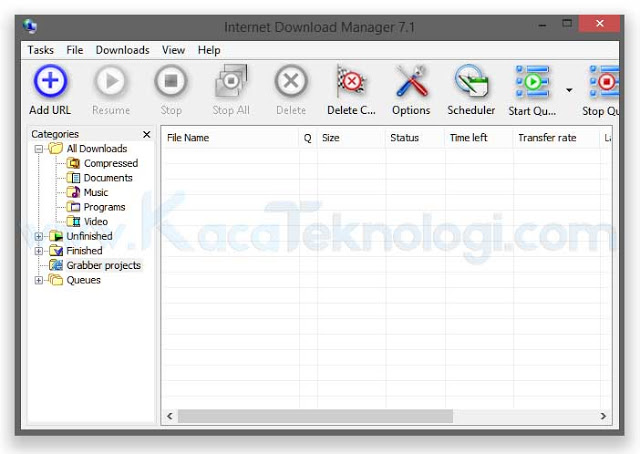
Task: Click the Delete toolbar icon
Action: (x=291, y=81)
